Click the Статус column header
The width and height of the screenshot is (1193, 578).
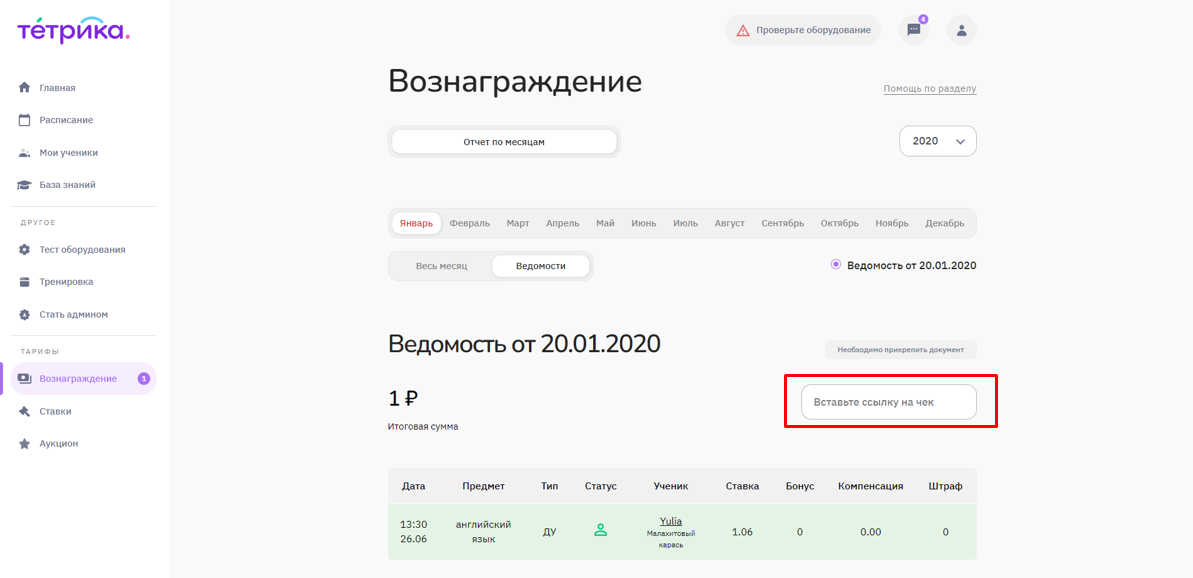point(600,486)
